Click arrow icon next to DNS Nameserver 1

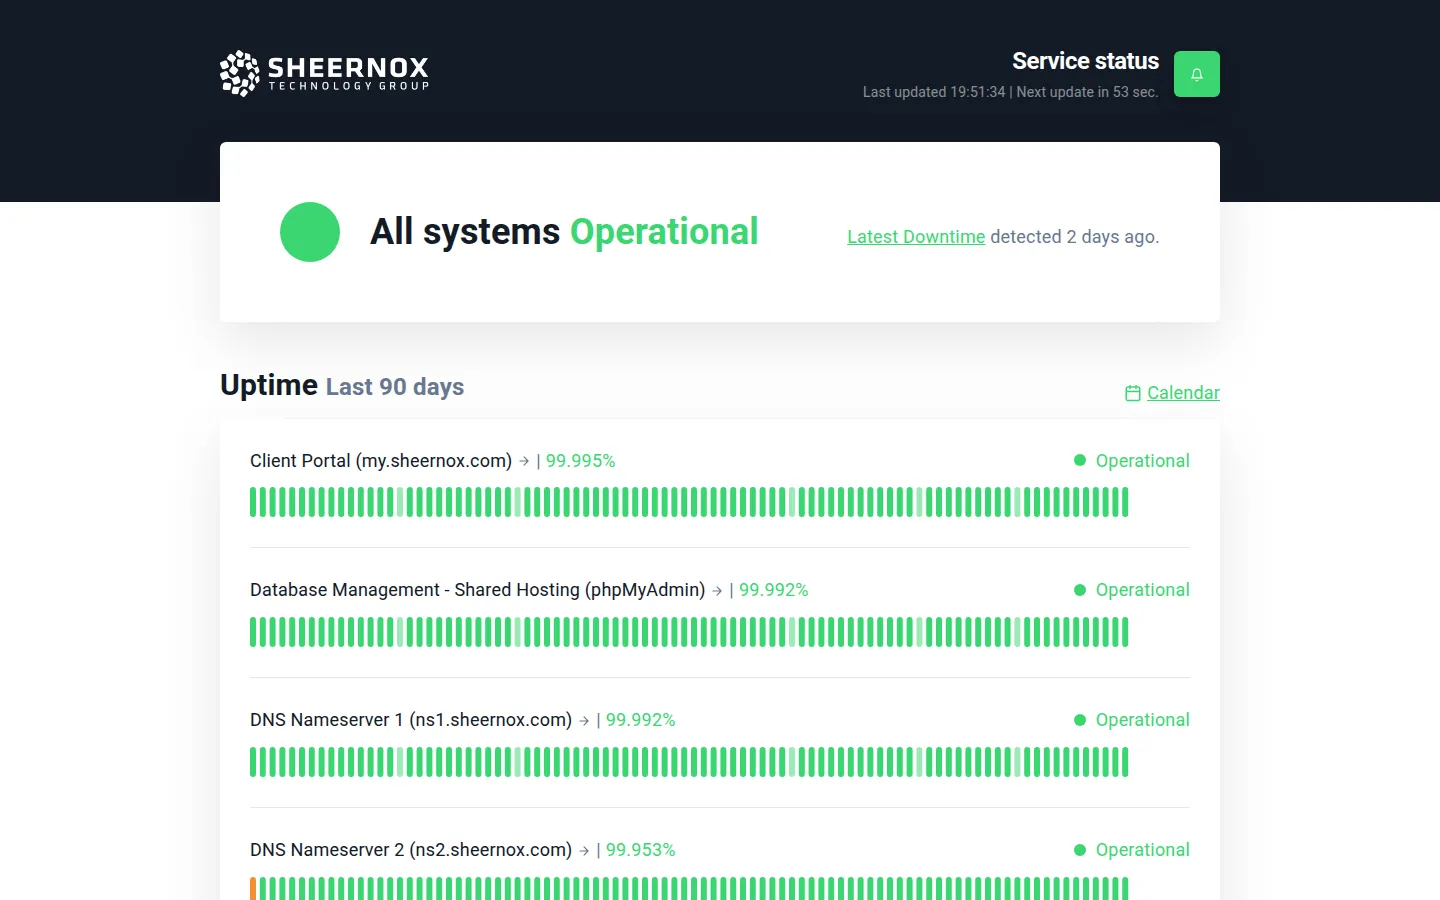584,721
